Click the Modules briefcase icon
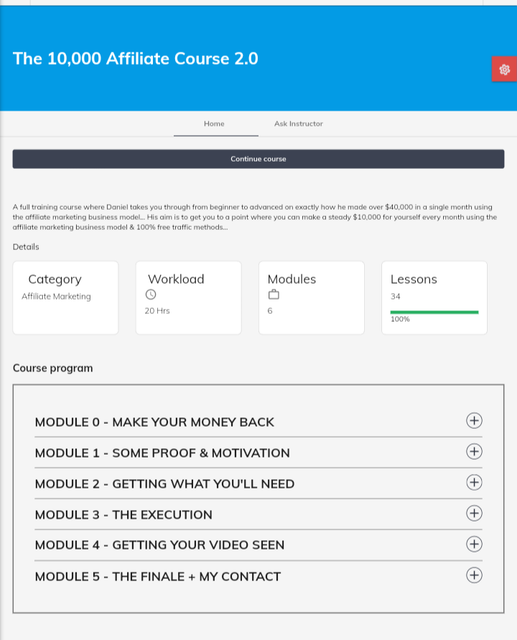This screenshot has height=640, width=517. (274, 294)
